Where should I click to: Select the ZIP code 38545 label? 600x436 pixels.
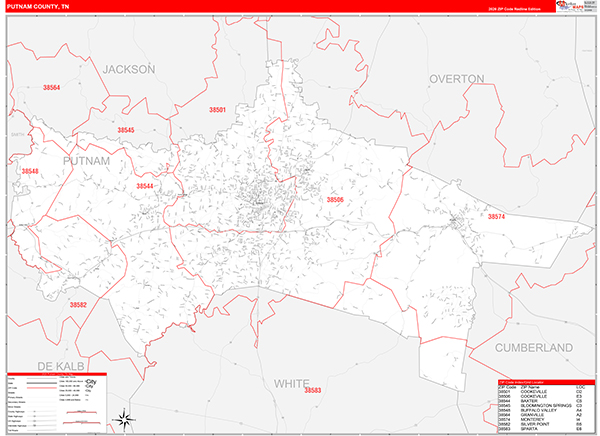[126, 130]
